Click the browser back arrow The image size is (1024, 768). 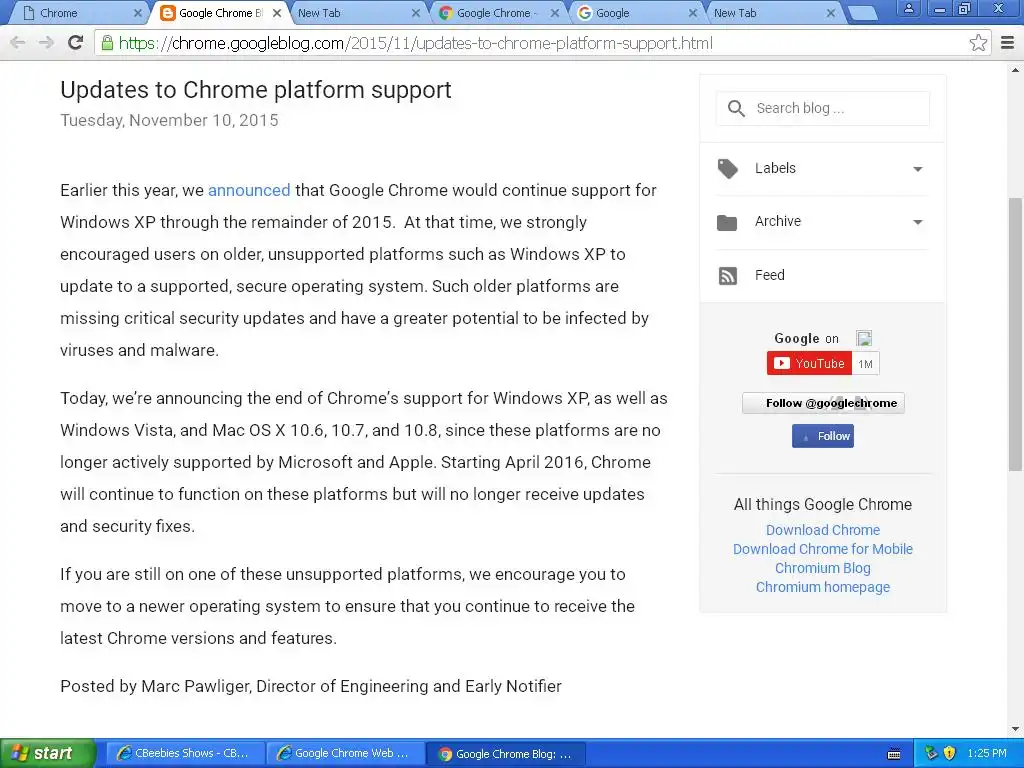[18, 43]
